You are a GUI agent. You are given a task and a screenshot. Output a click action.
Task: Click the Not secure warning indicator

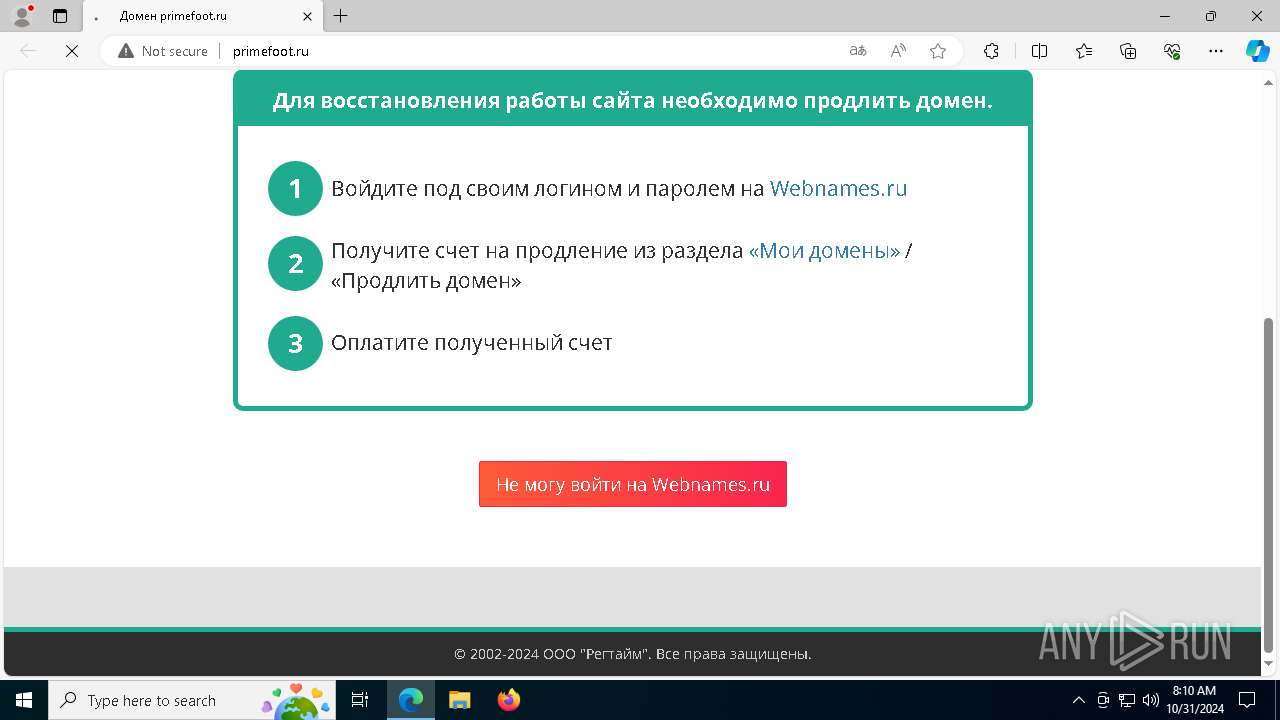[x=163, y=51]
